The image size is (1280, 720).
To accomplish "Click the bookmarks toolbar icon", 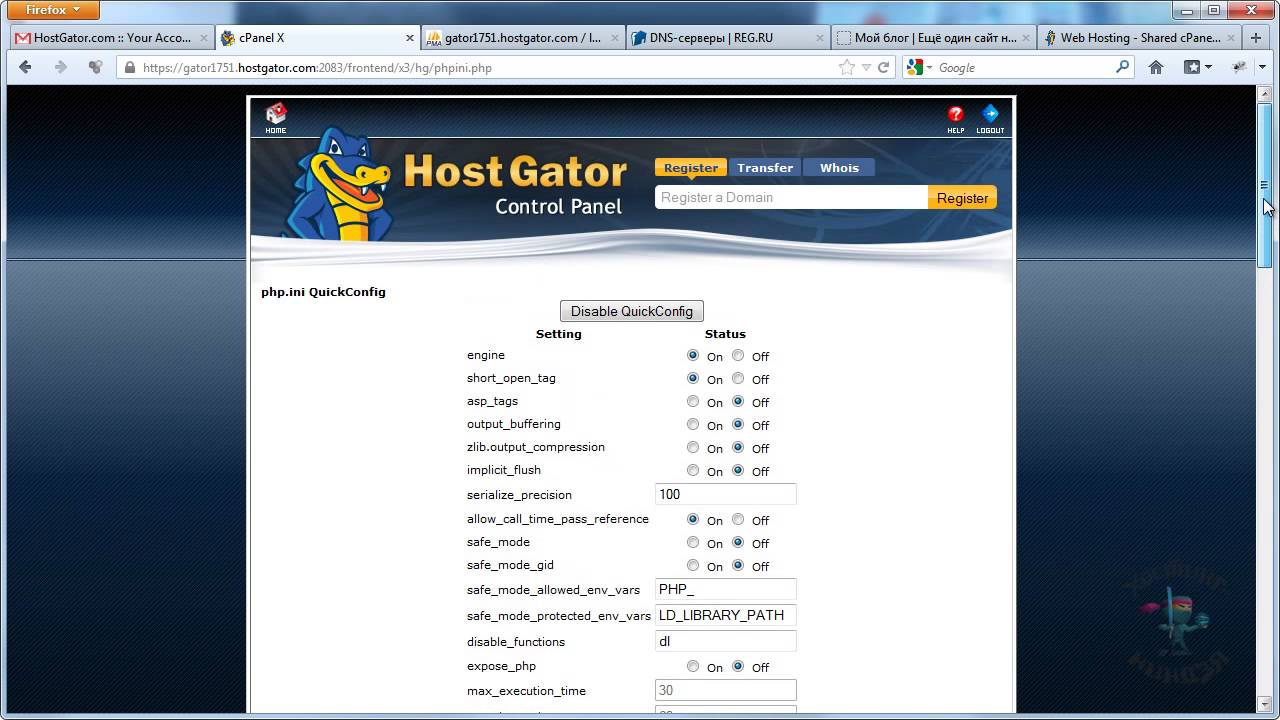I will (1197, 67).
